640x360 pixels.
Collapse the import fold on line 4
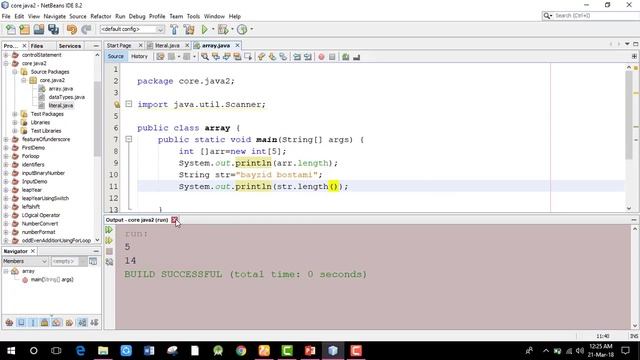[129, 104]
